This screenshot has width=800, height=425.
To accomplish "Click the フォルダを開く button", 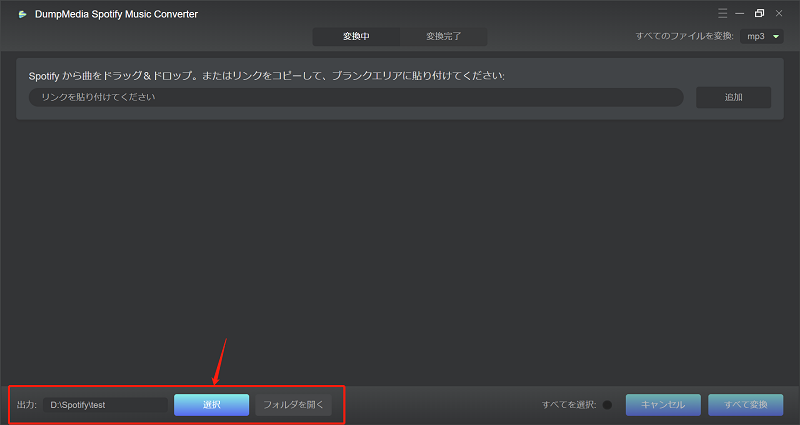I will click(x=293, y=405).
